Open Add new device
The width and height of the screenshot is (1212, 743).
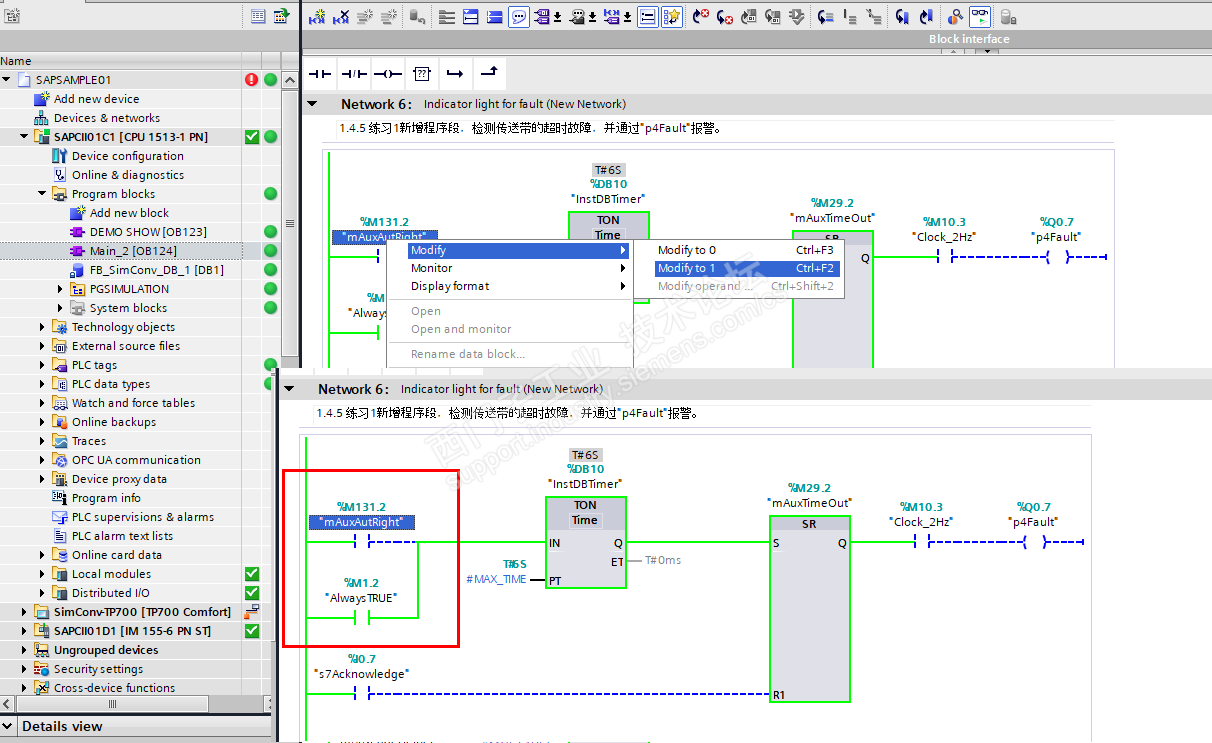point(96,99)
